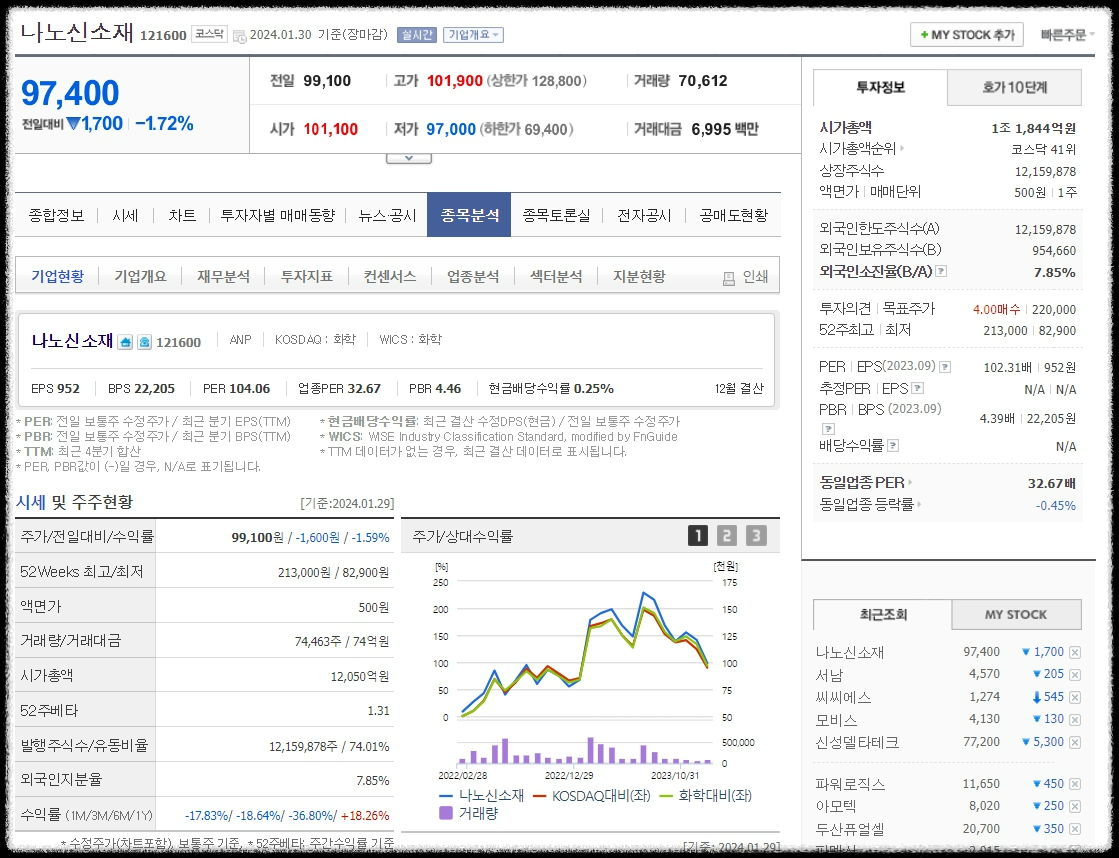
Task: Open 서남 from the recent stocks list
Action: (x=829, y=675)
